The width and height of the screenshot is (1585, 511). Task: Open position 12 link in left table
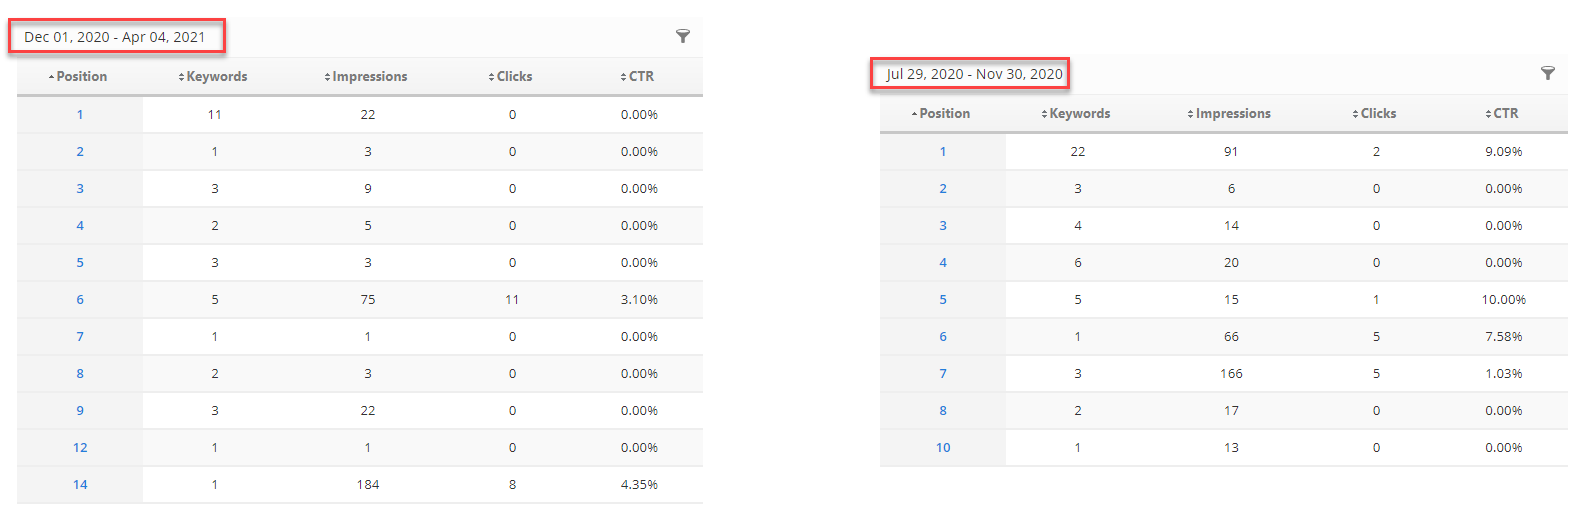pos(80,448)
